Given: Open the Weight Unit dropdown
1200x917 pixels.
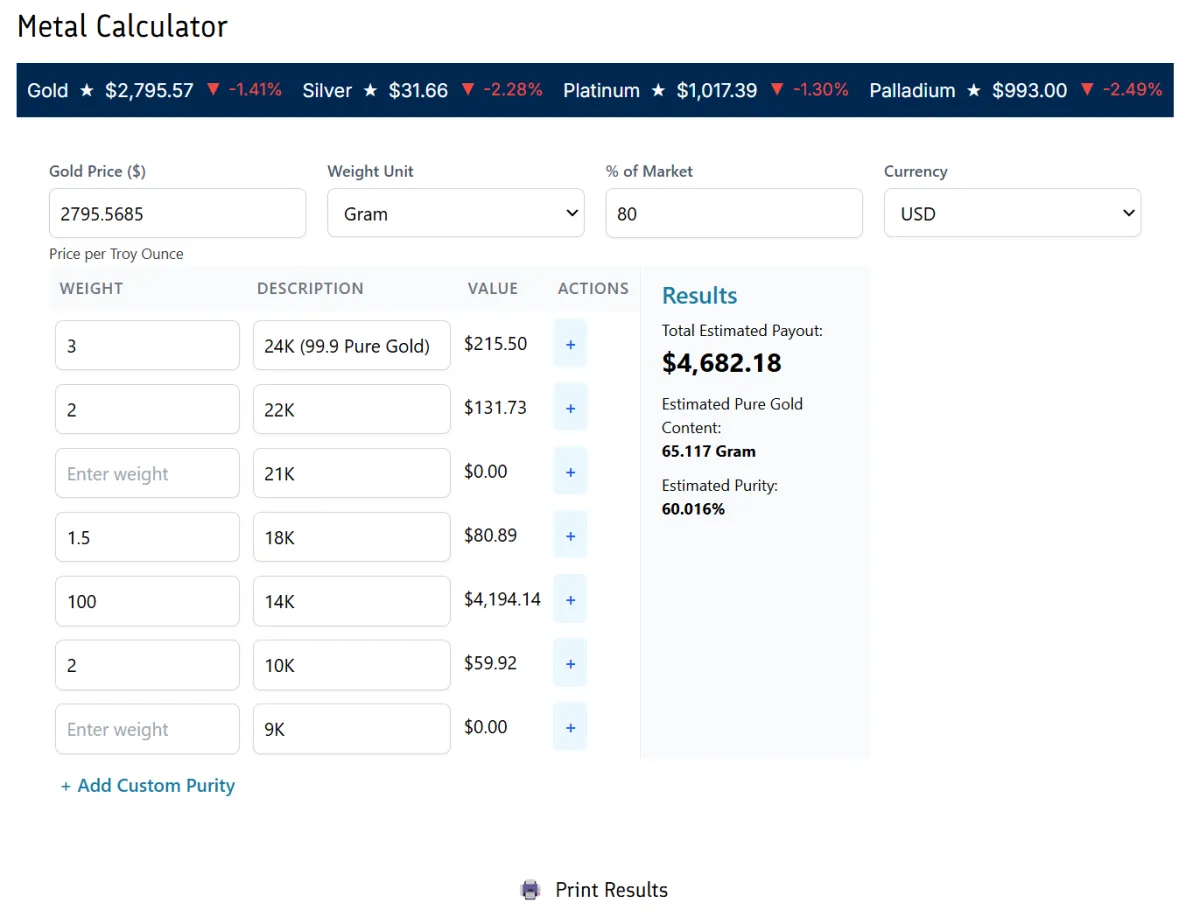Looking at the screenshot, I should pos(455,213).
